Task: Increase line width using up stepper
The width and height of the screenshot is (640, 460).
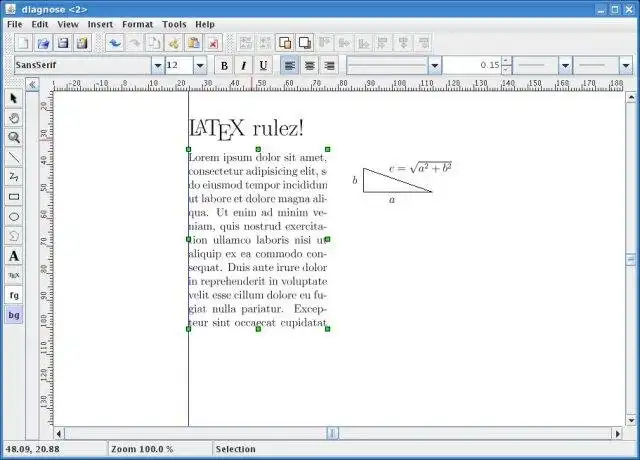Action: coord(506,61)
